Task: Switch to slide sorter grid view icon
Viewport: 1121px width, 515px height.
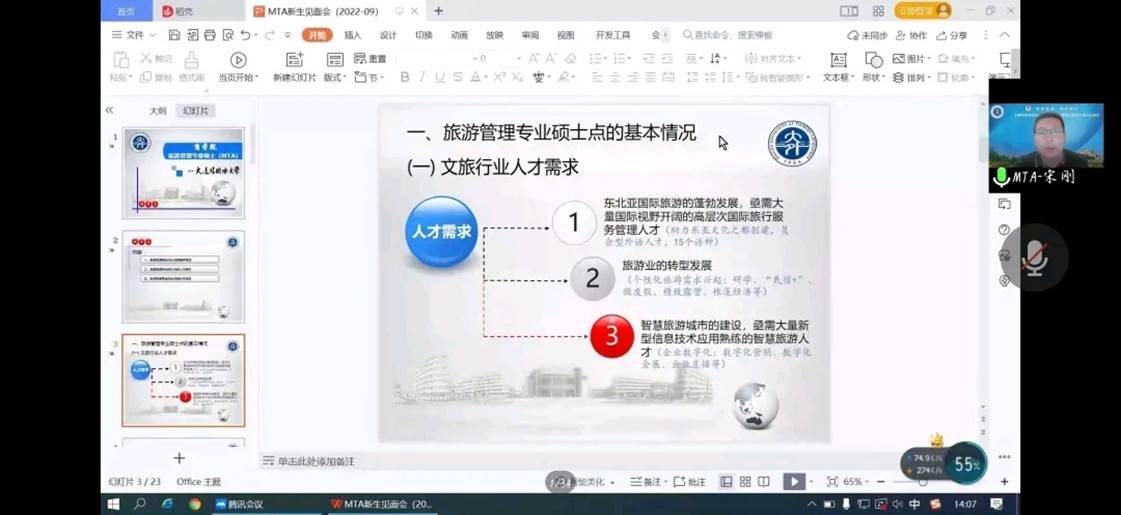Action: tap(745, 482)
